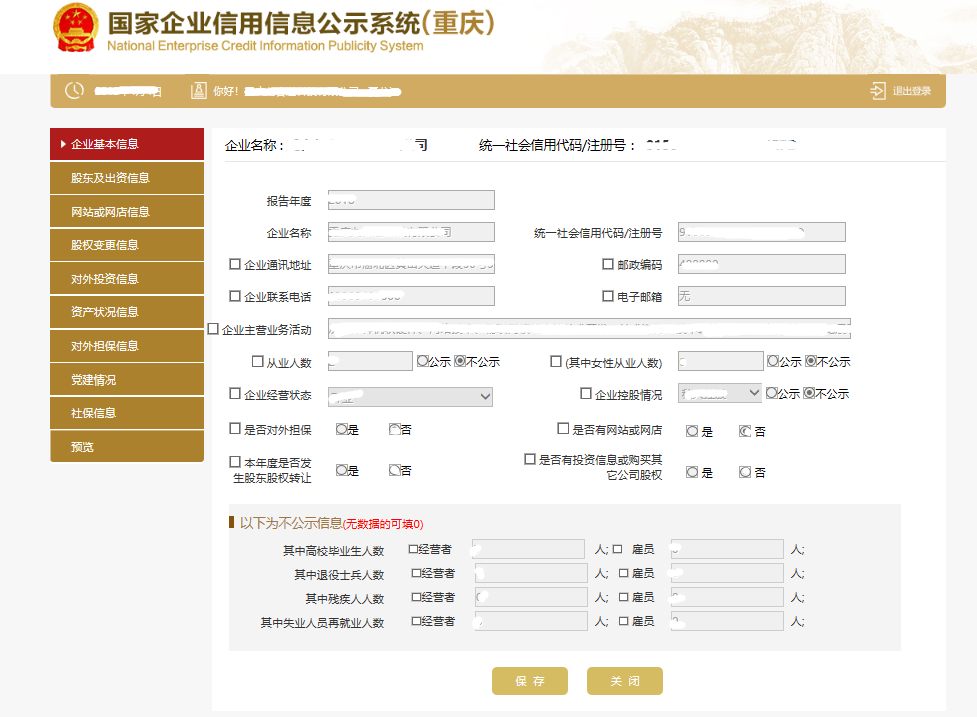Viewport: 977px width, 717px height.
Task: Select the 公示 radio for 从业人数
Action: (x=425, y=361)
